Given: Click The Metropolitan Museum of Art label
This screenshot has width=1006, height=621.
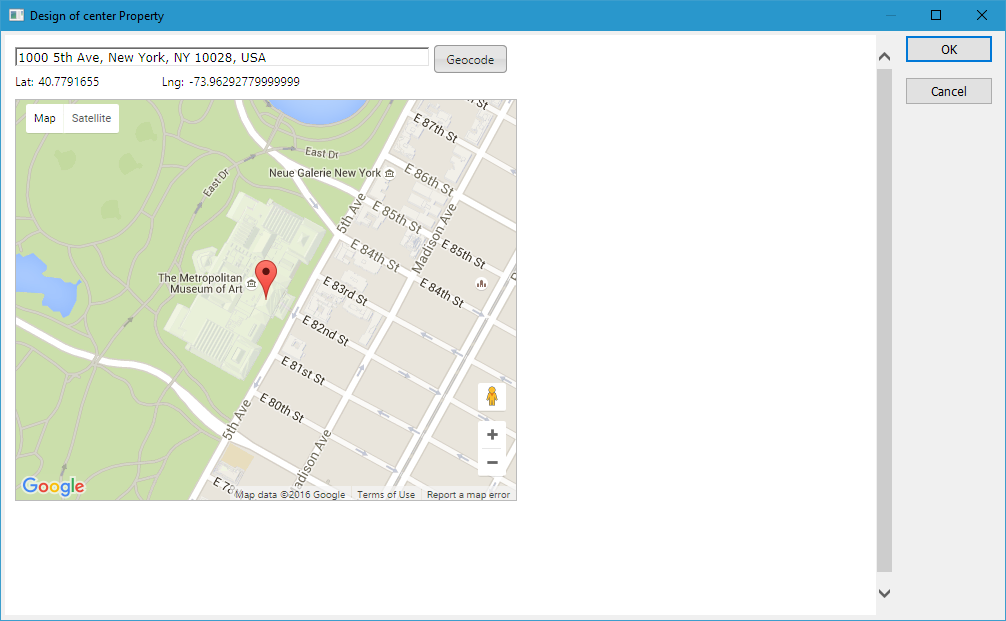Looking at the screenshot, I should pyautogui.click(x=201, y=284).
